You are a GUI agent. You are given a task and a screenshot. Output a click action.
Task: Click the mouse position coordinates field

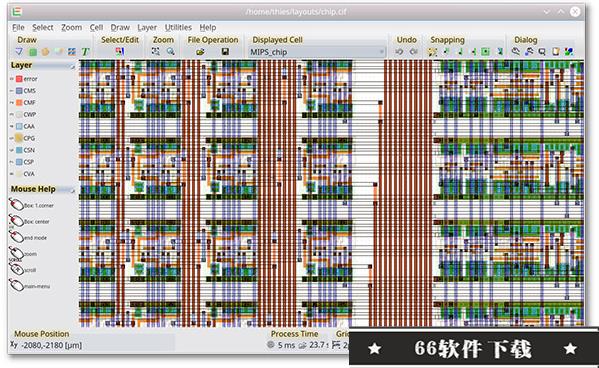[x=92, y=345]
